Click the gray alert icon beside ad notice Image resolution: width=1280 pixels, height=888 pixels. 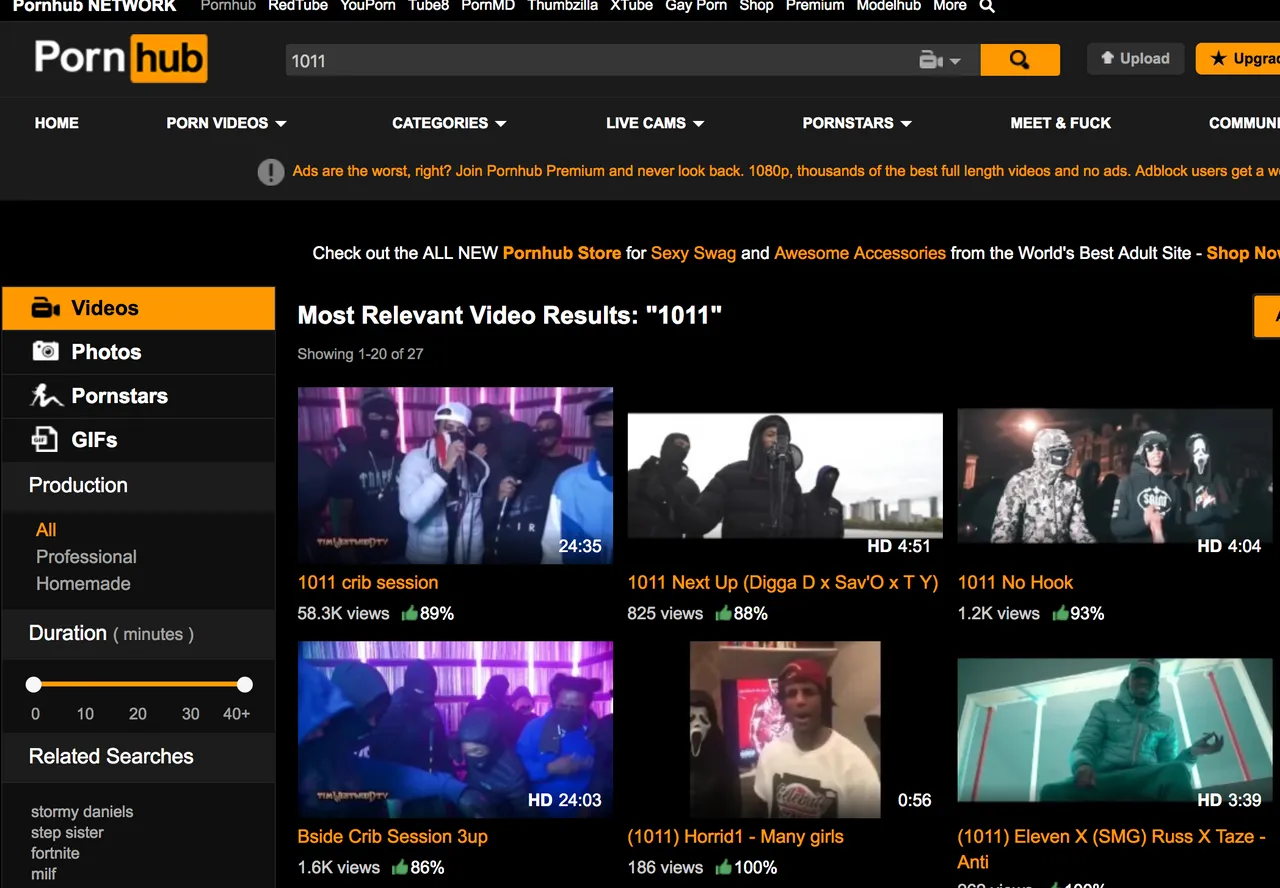tap(271, 172)
